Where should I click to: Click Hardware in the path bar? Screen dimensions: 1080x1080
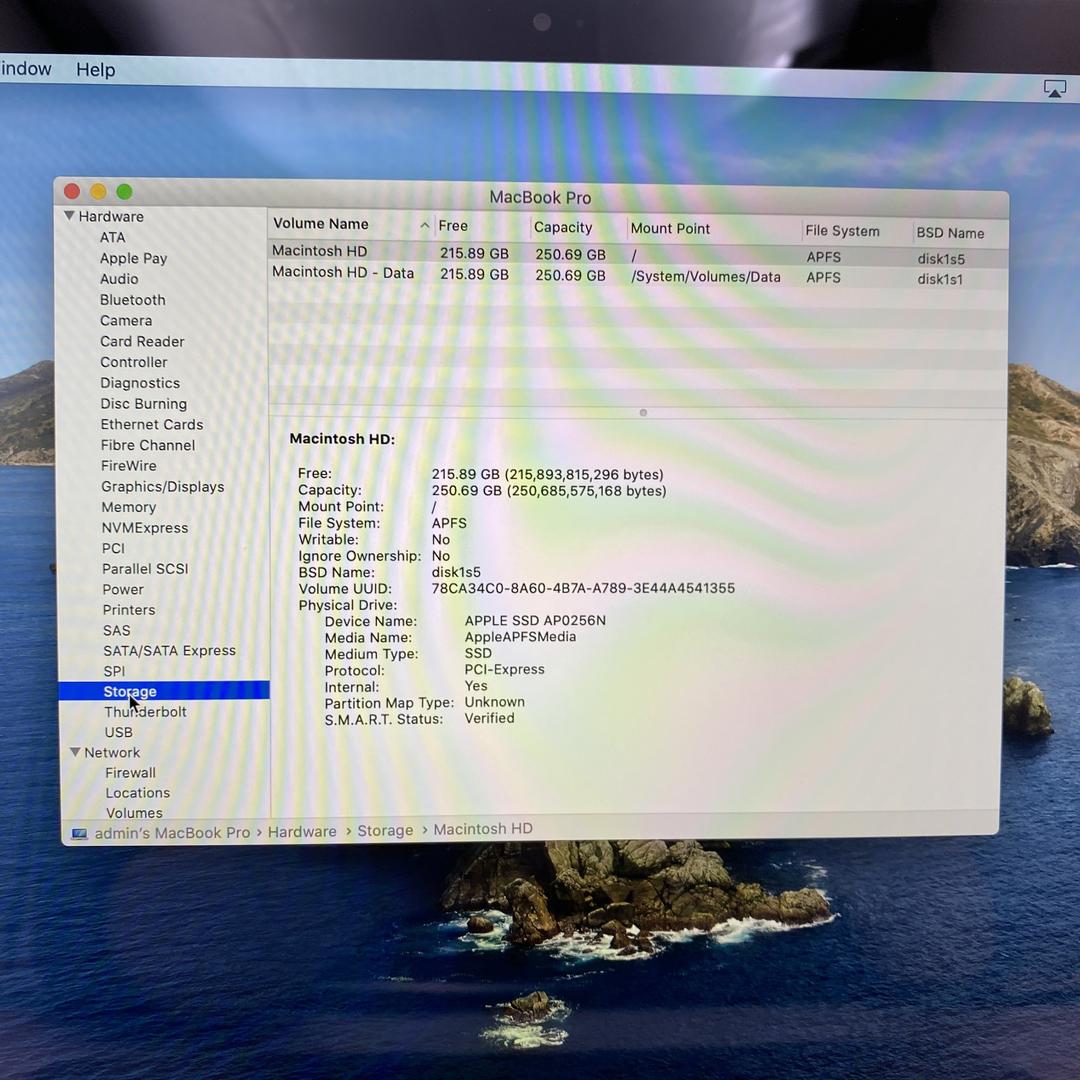pyautogui.click(x=302, y=831)
